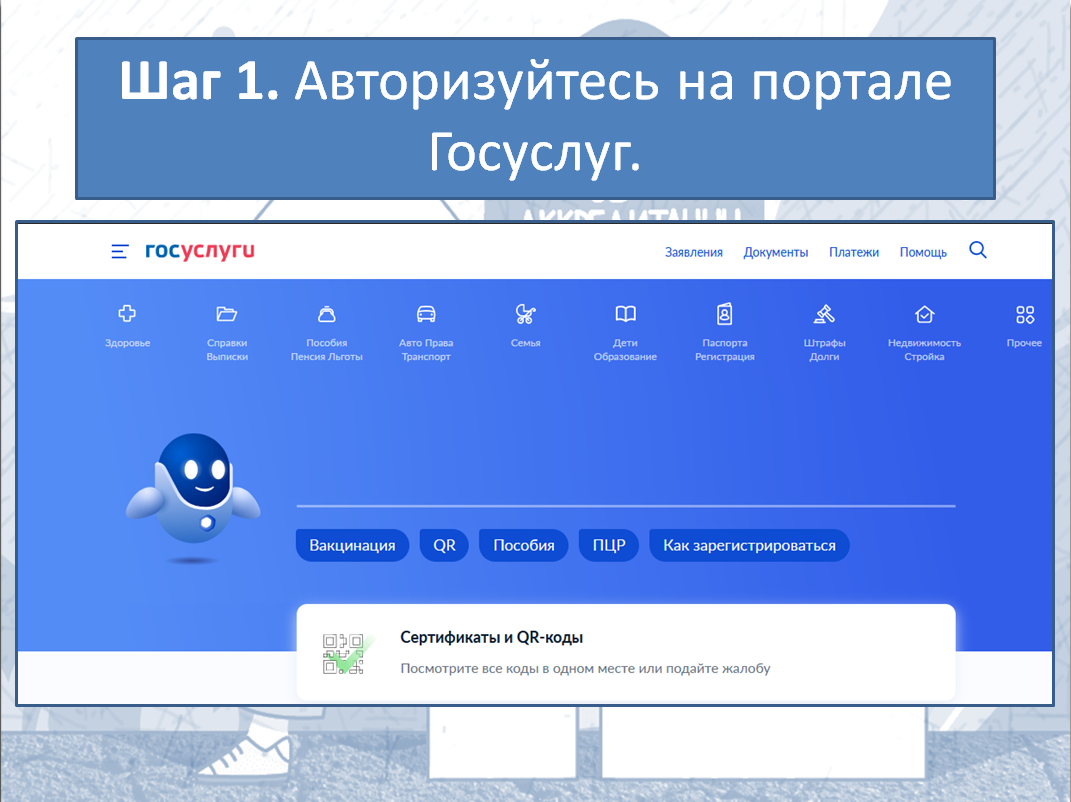Open the Дети Образование book icon

coord(625,314)
